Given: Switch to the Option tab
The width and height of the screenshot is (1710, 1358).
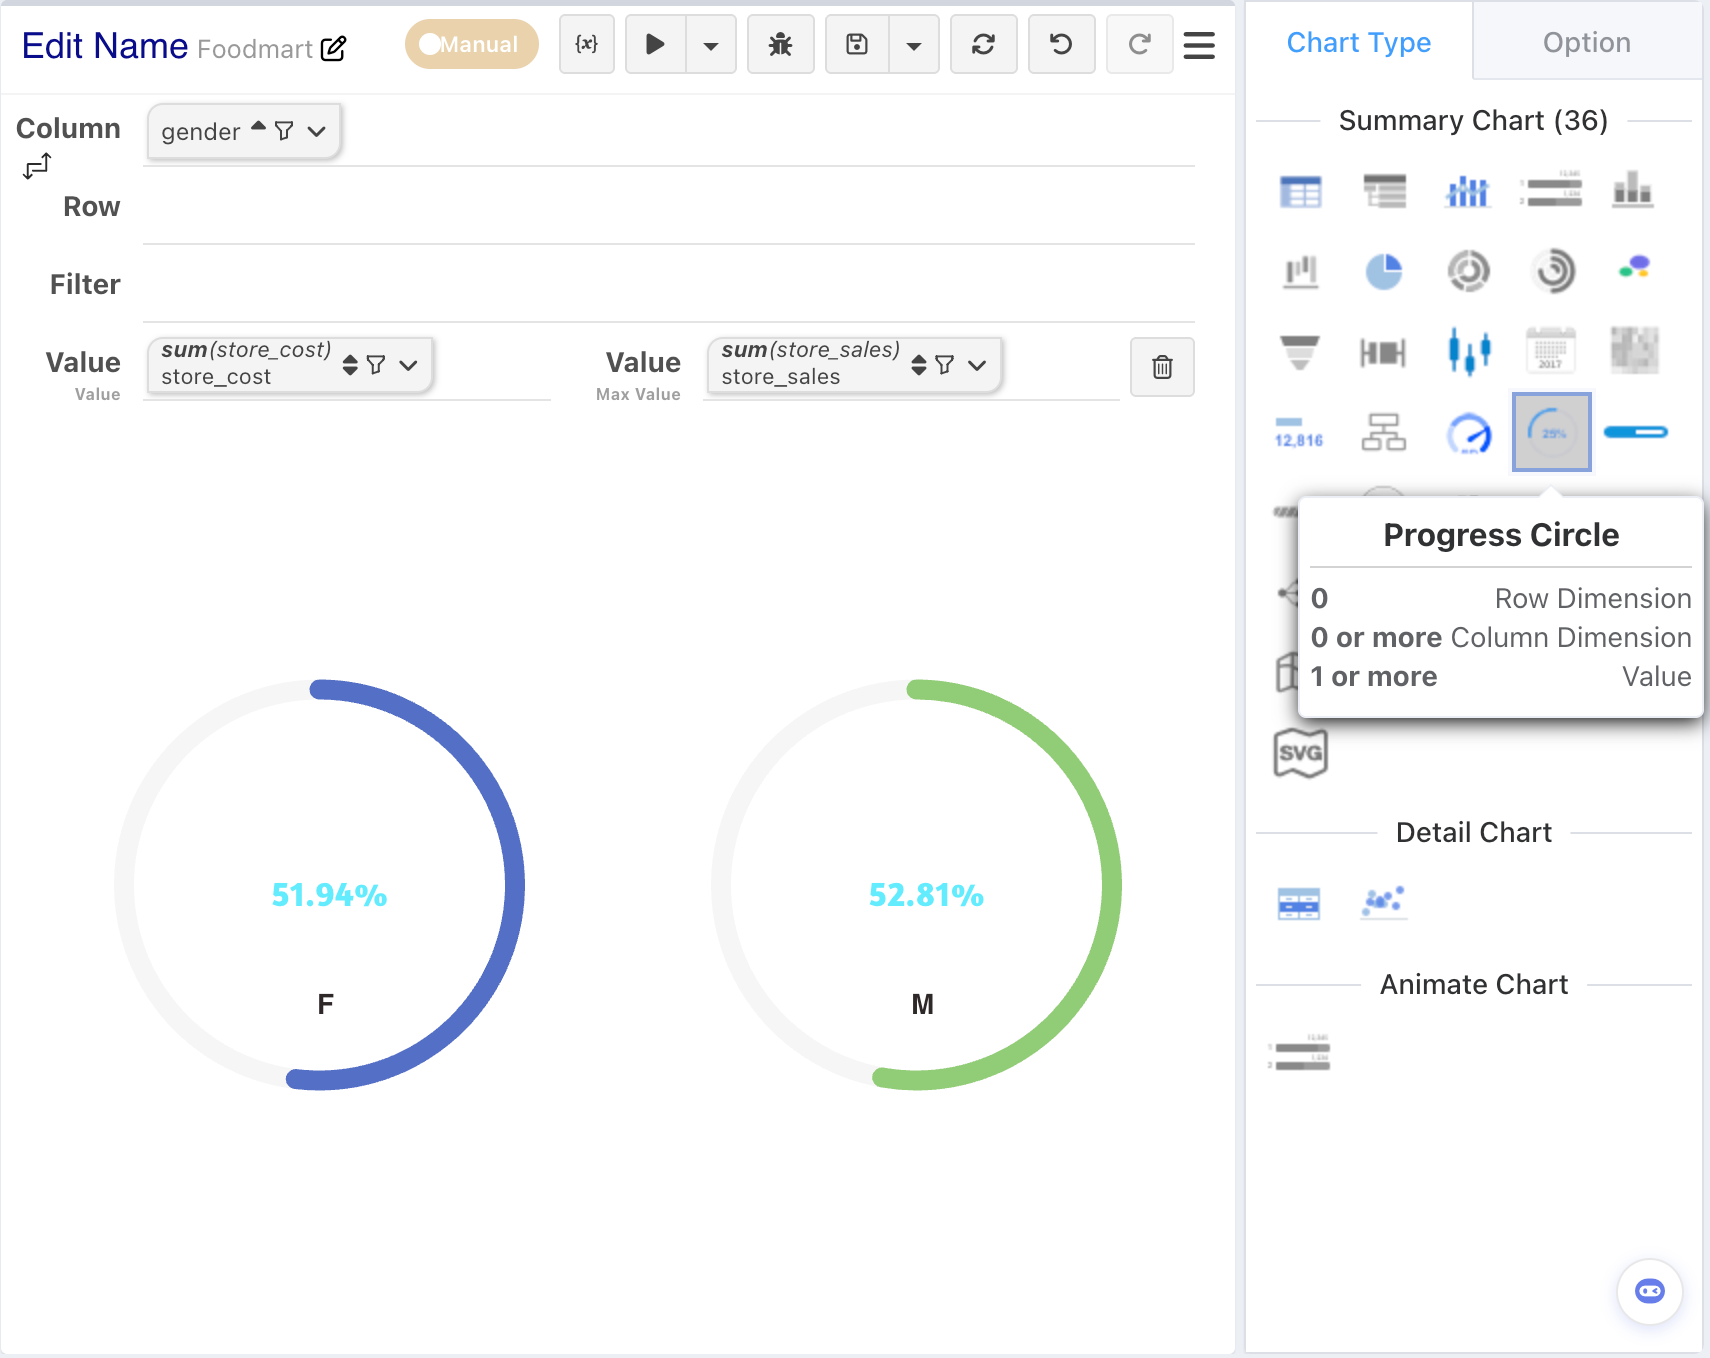Looking at the screenshot, I should tap(1586, 42).
